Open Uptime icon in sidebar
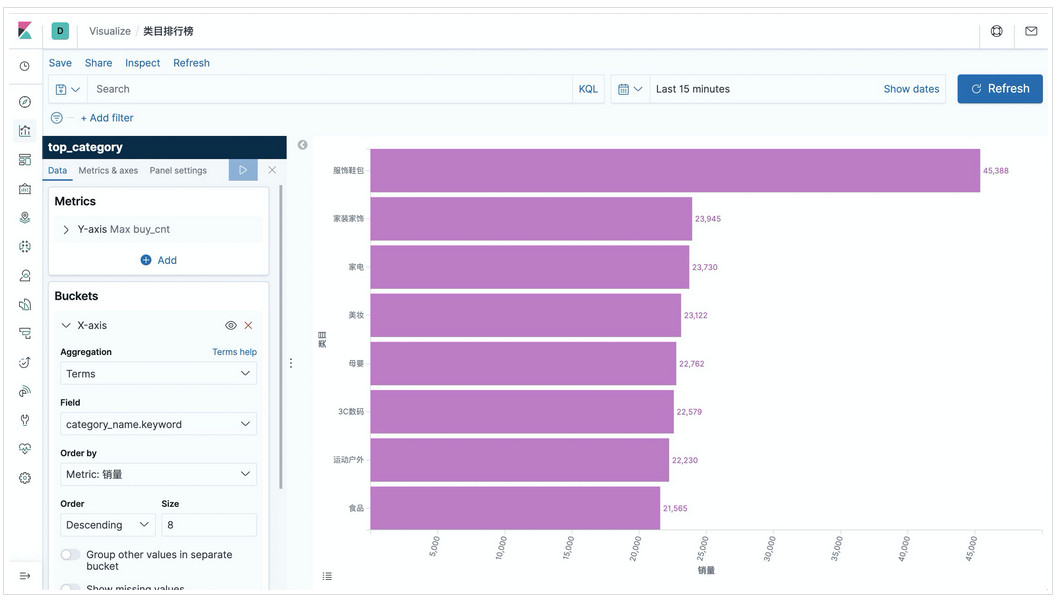Screen dimensions: 1057x605 coord(25,362)
